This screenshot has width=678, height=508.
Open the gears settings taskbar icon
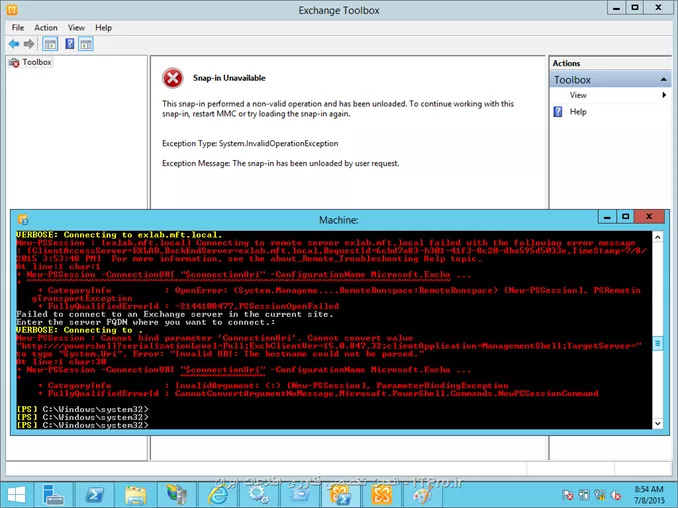click(258, 495)
